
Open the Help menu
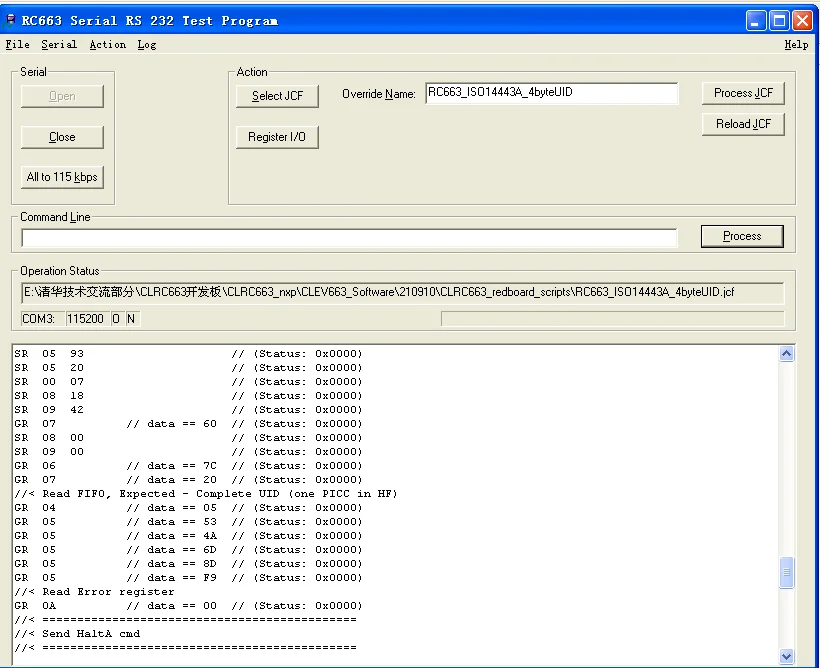796,45
